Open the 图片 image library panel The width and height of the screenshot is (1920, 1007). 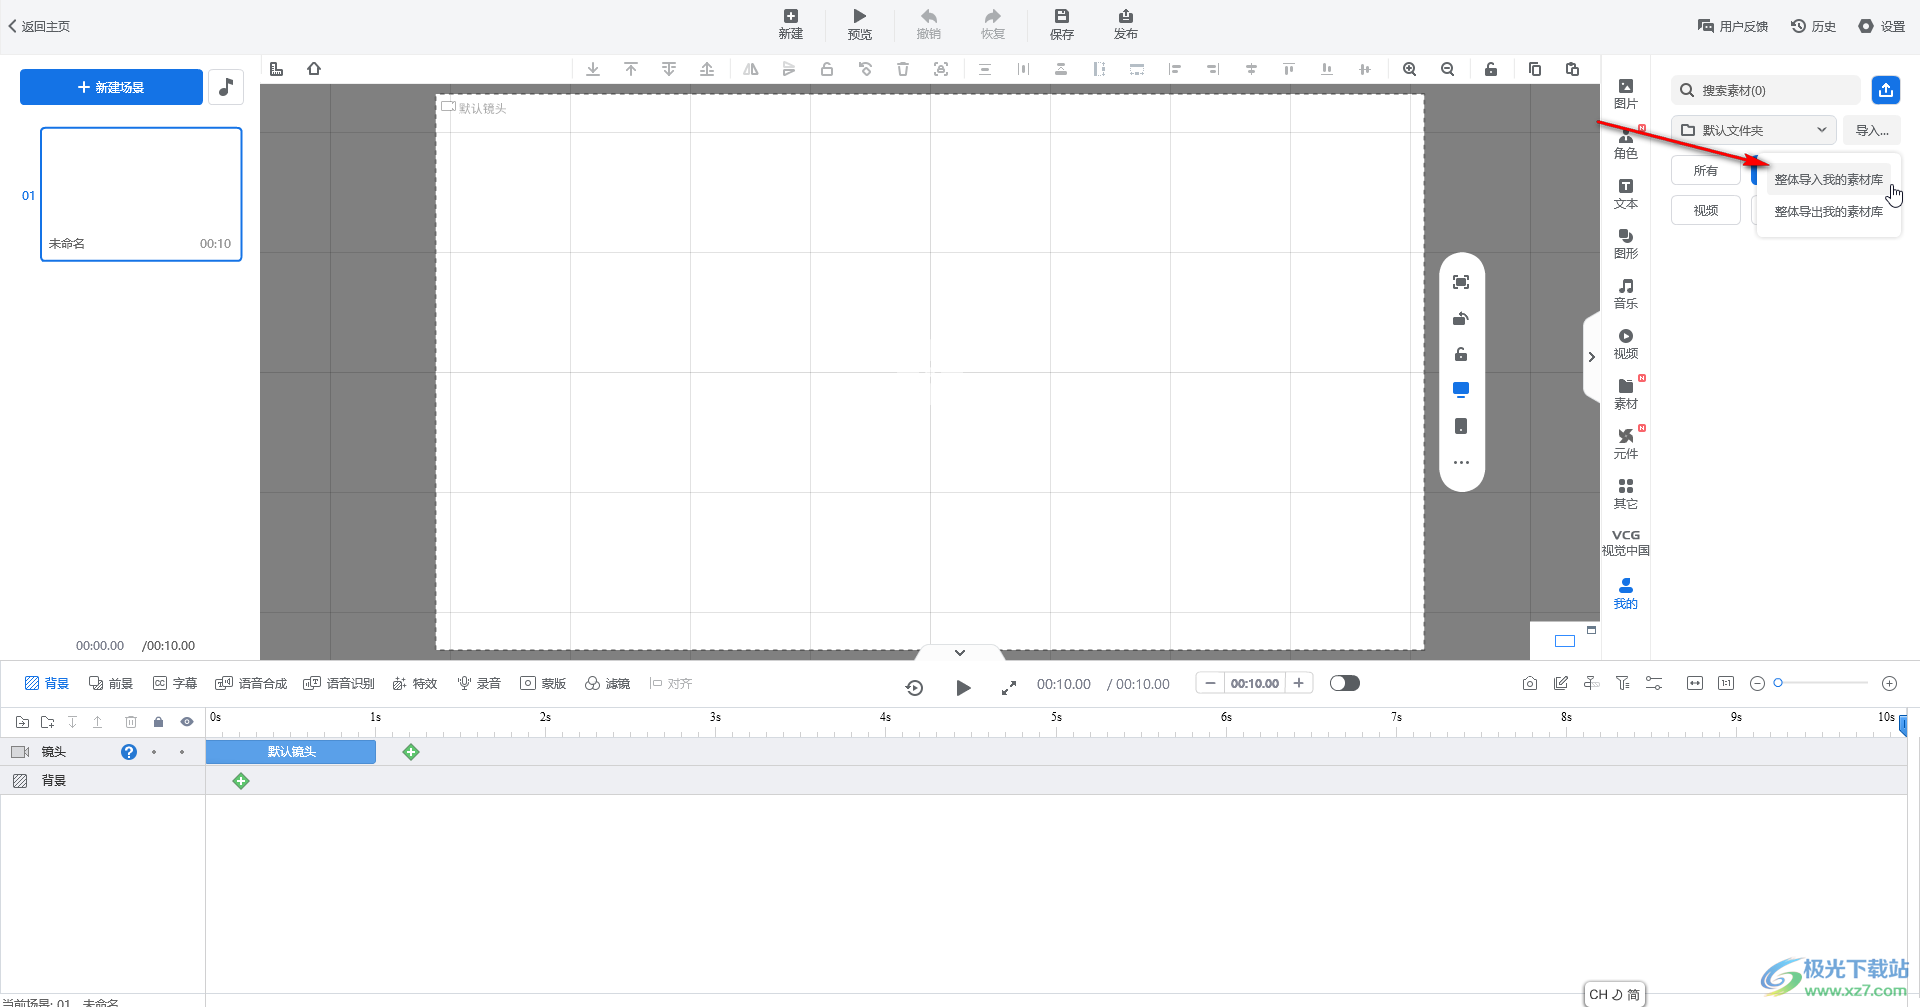(1625, 94)
